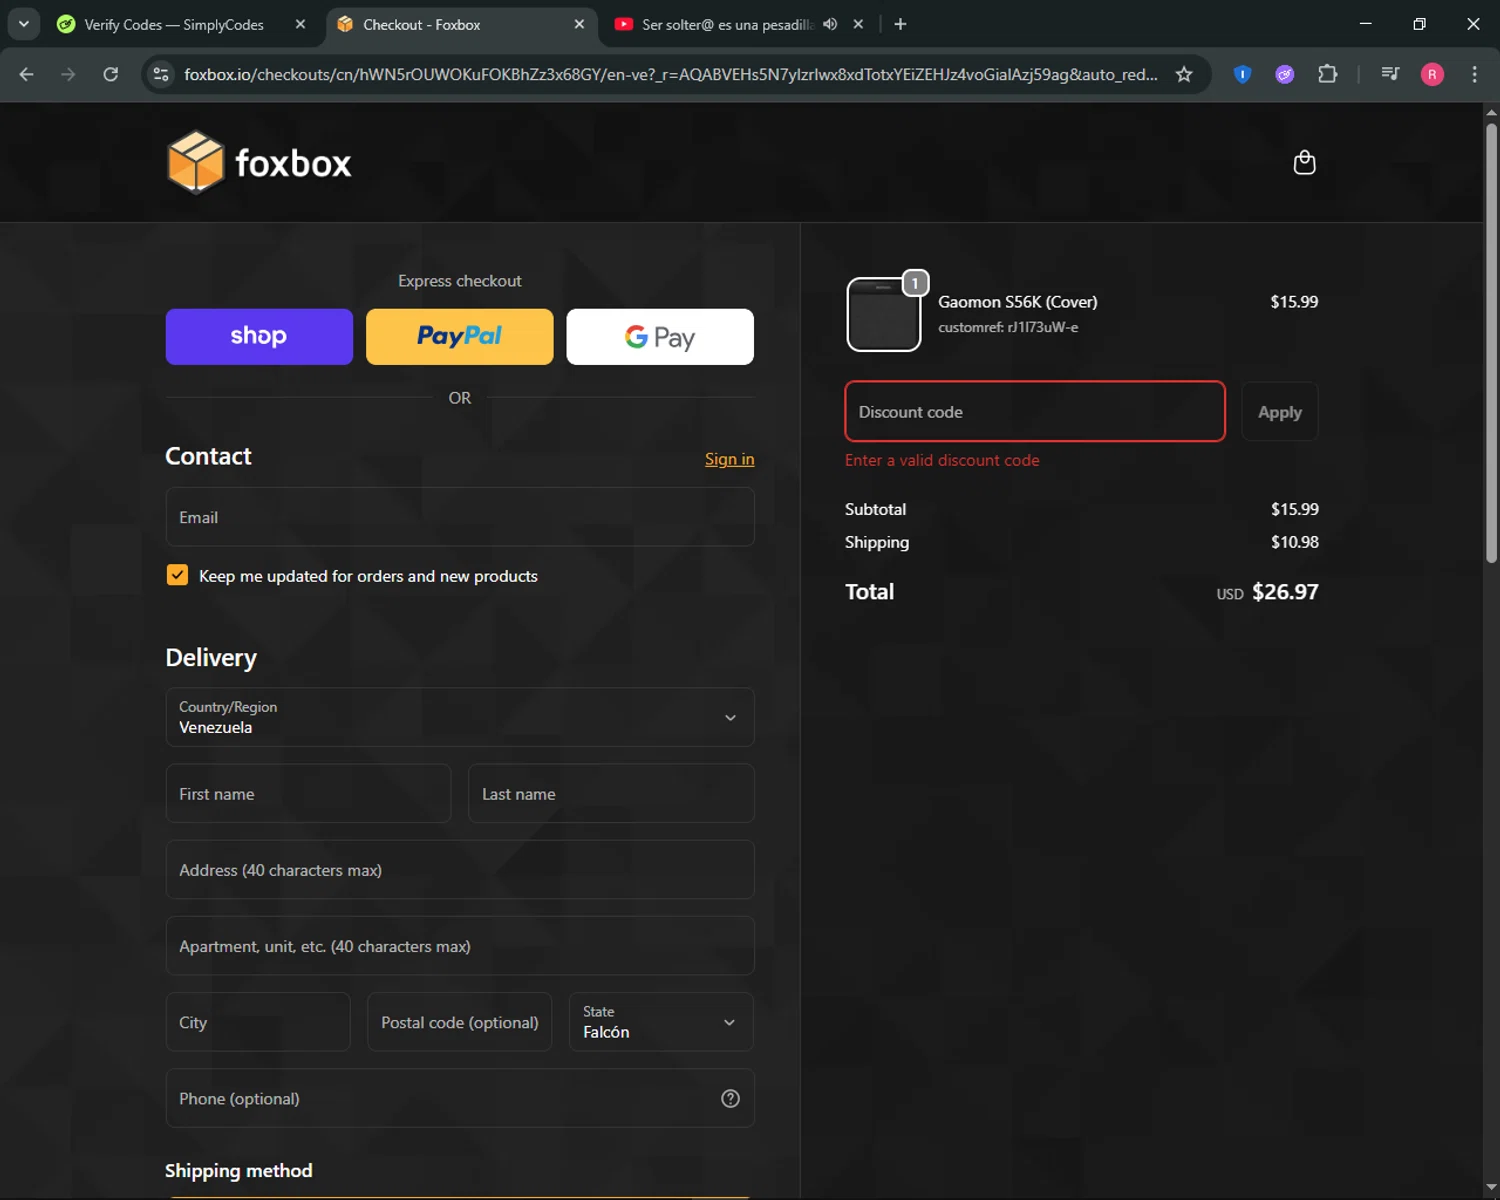The width and height of the screenshot is (1500, 1200).
Task: Click the customref: rJ1l73uW-e text
Action: tap(1008, 327)
